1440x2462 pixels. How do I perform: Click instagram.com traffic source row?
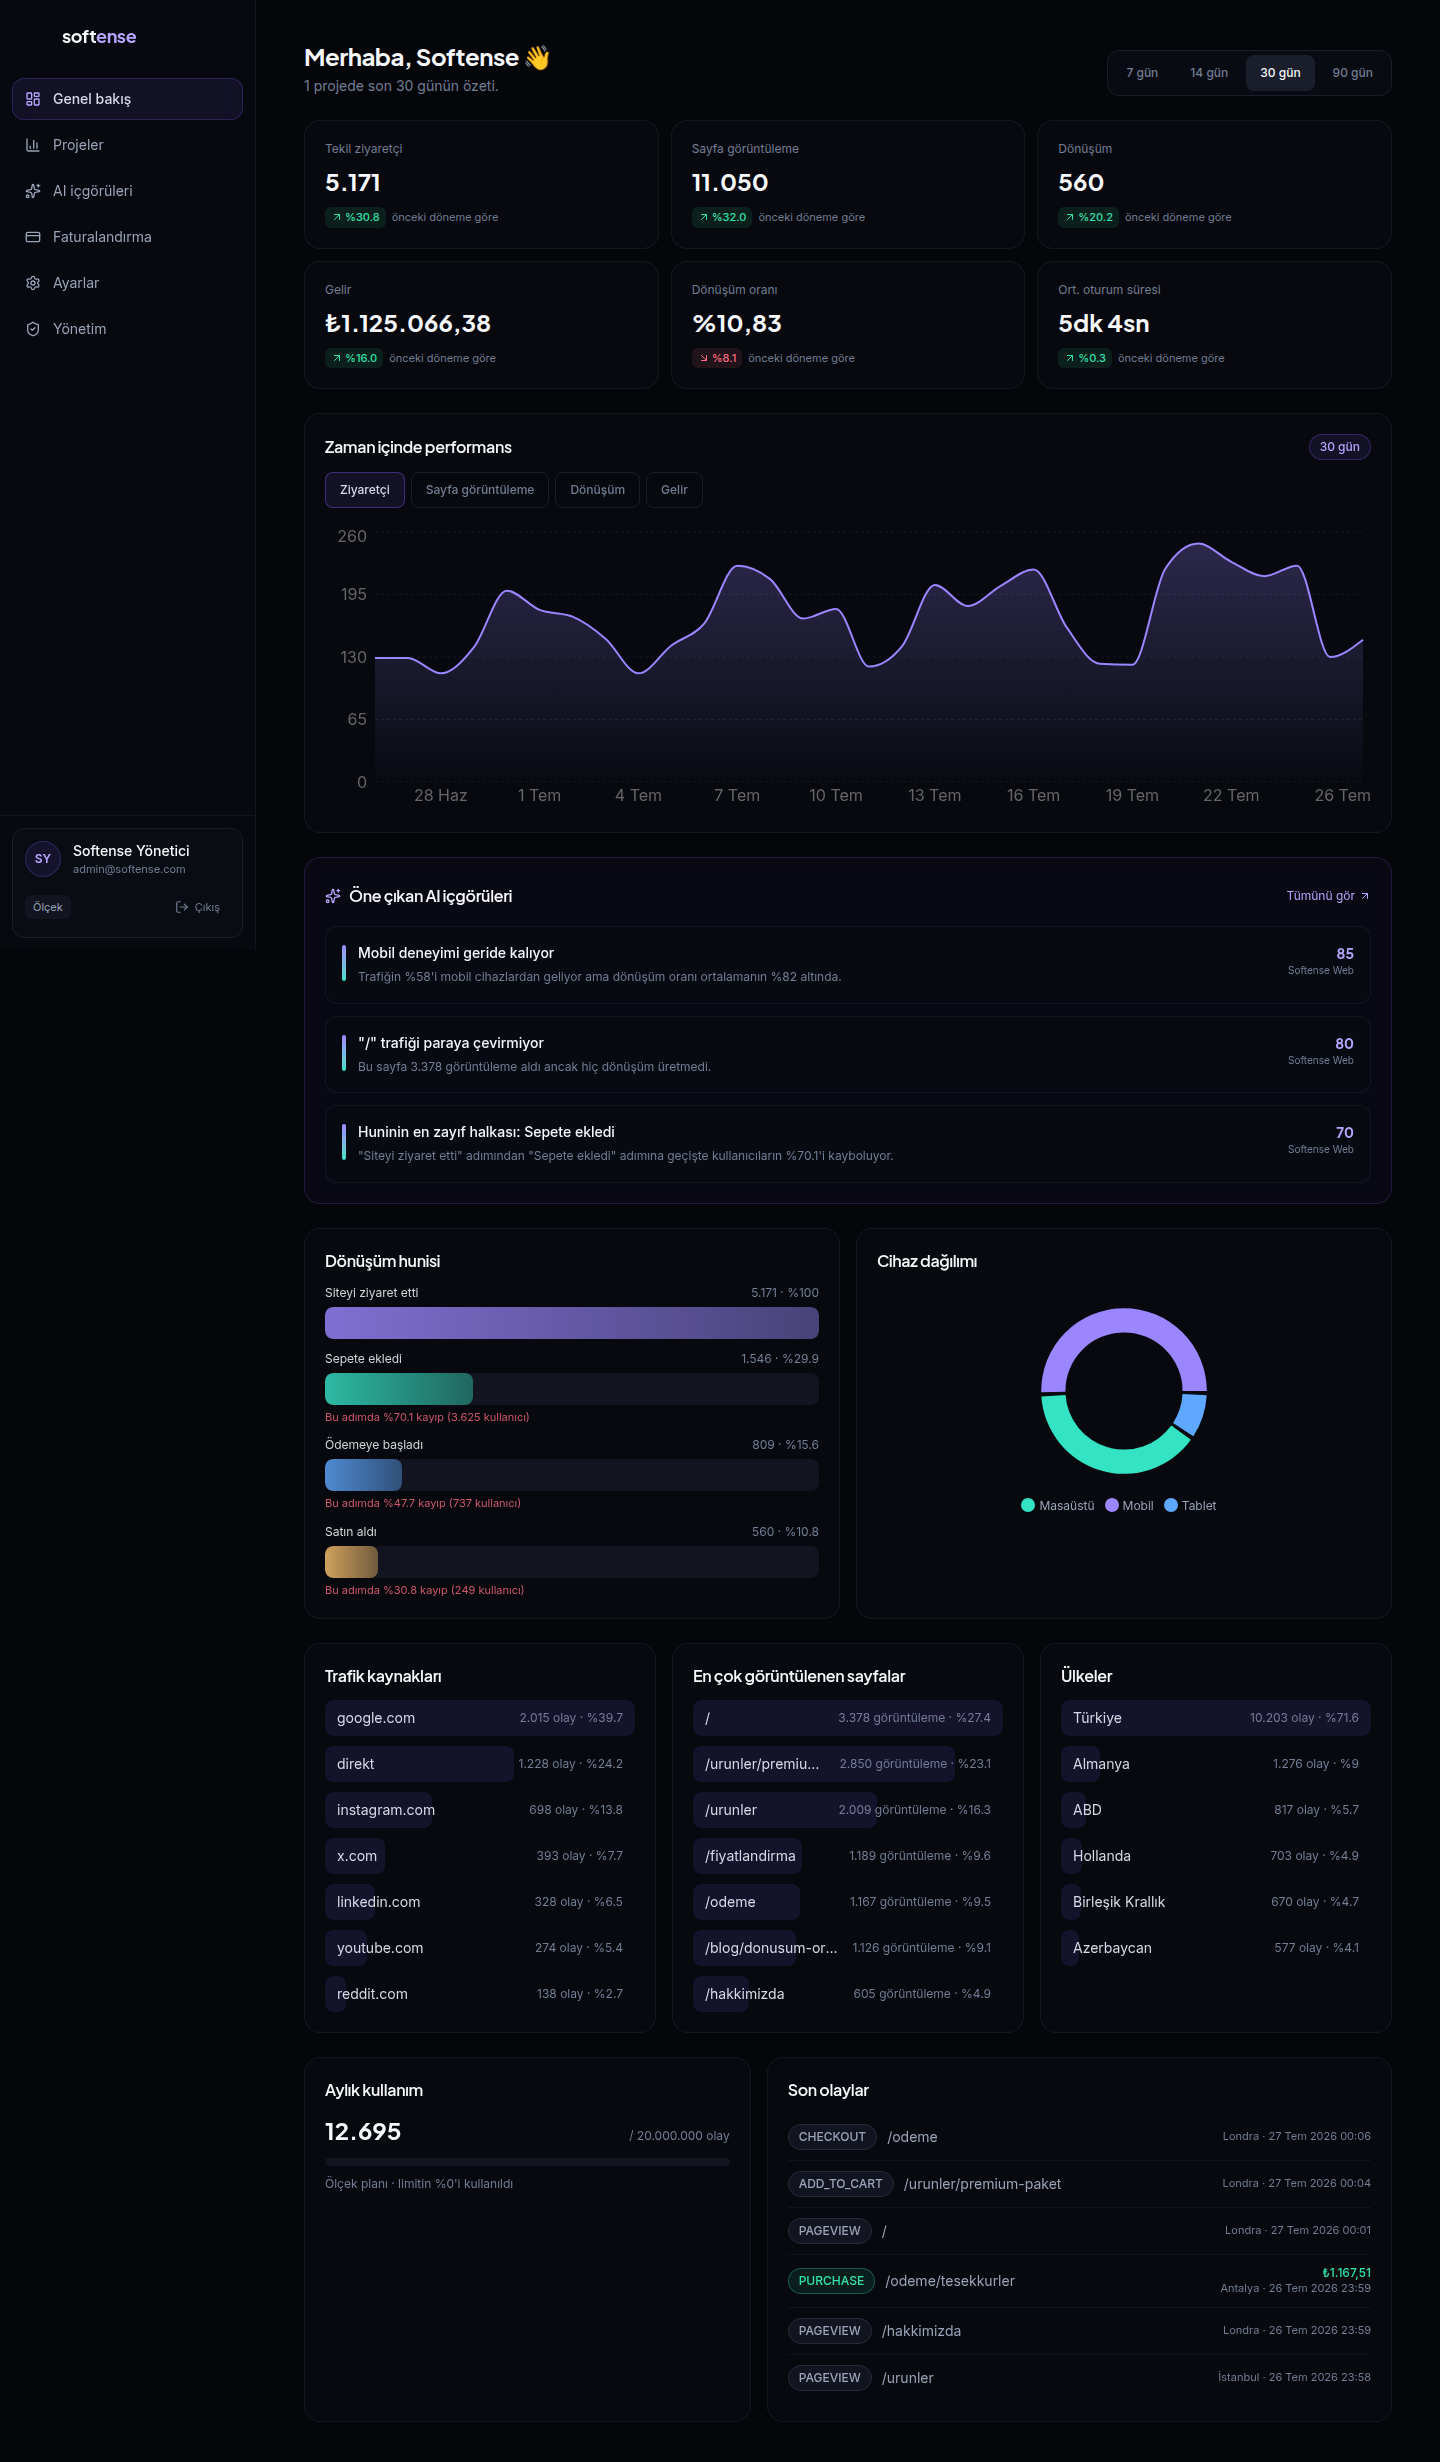[480, 1810]
